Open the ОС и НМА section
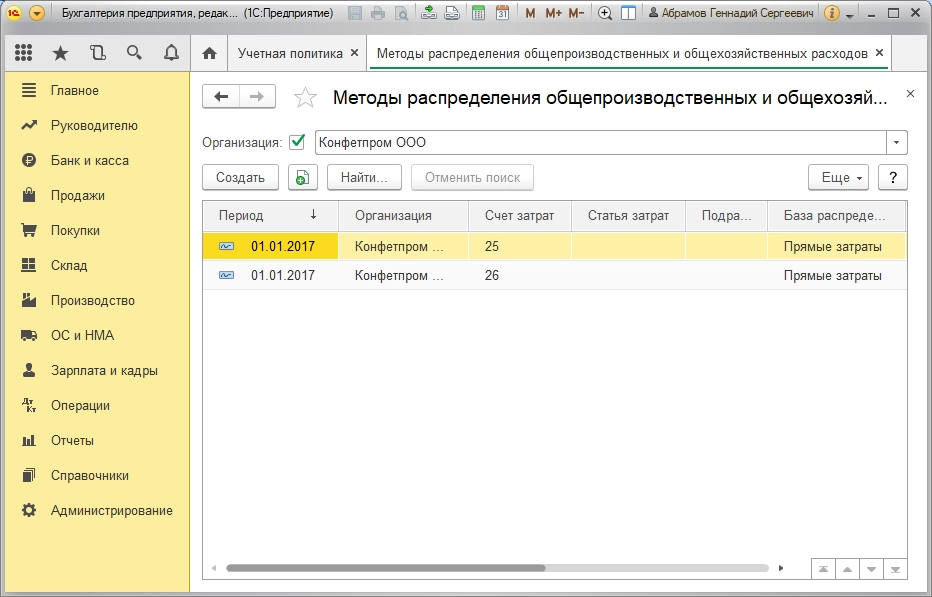Screen dimensions: 932x597 coord(97,336)
